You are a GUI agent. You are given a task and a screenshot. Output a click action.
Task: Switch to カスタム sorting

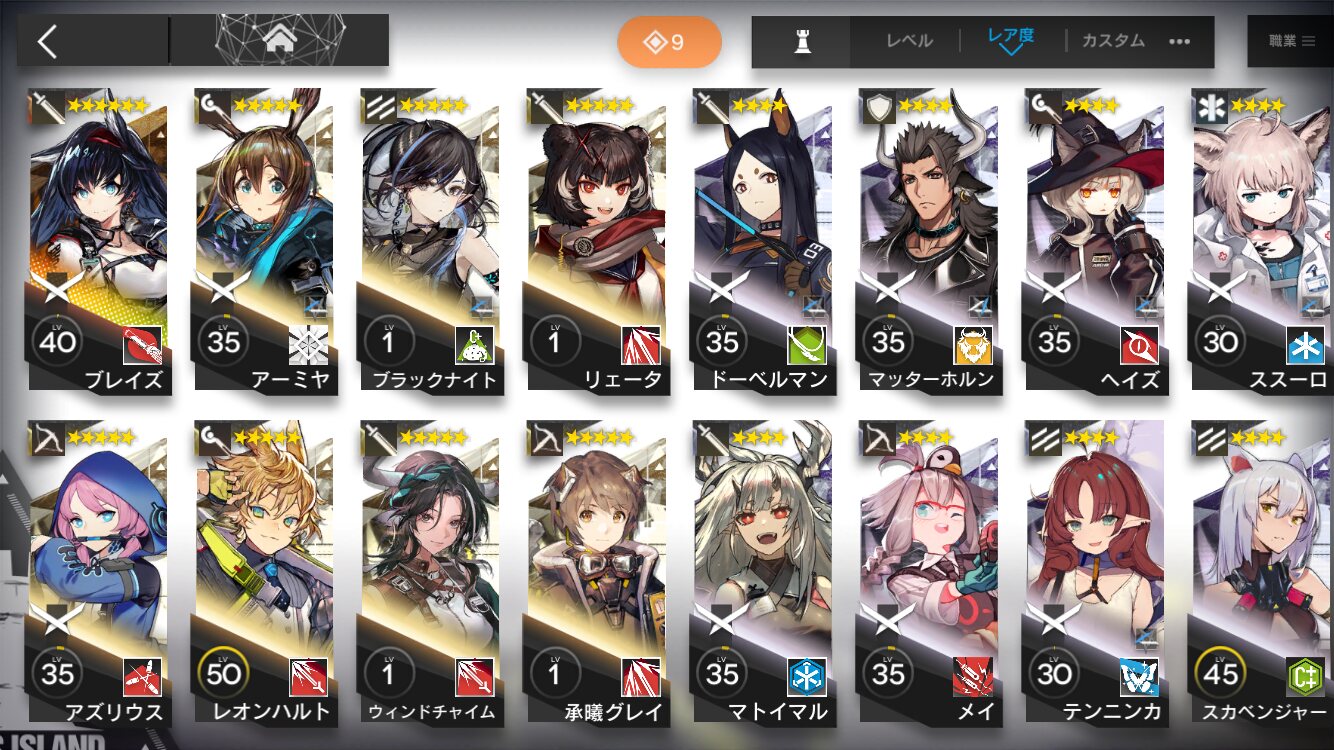pos(1113,41)
